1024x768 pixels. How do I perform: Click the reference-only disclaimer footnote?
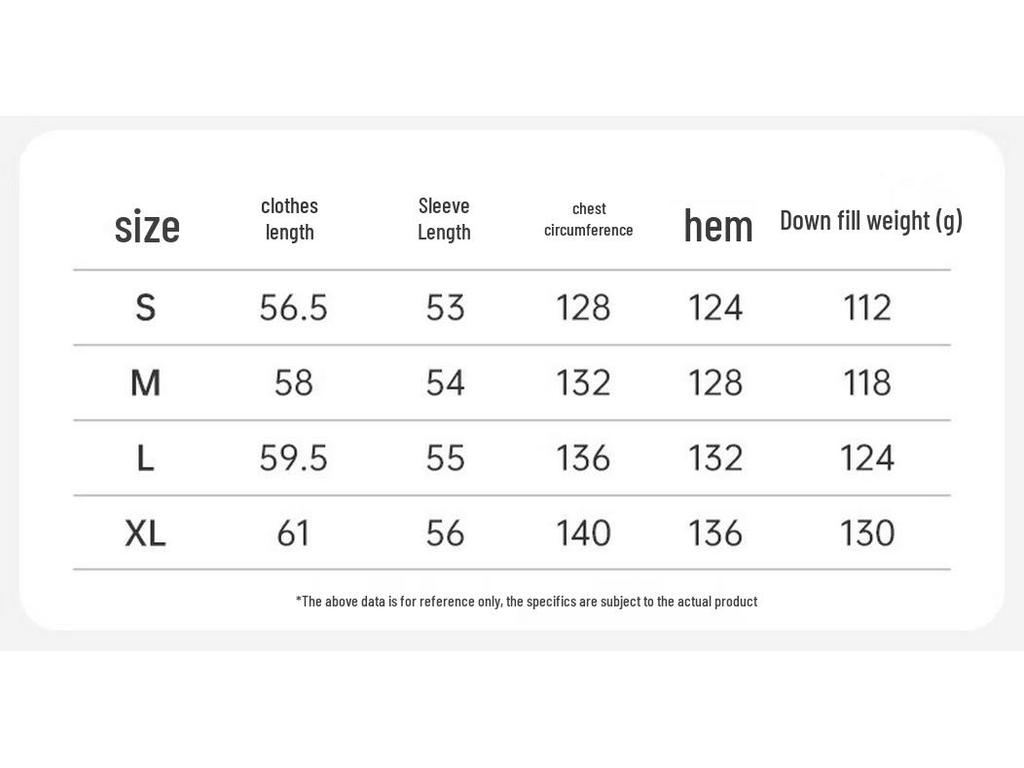(527, 601)
